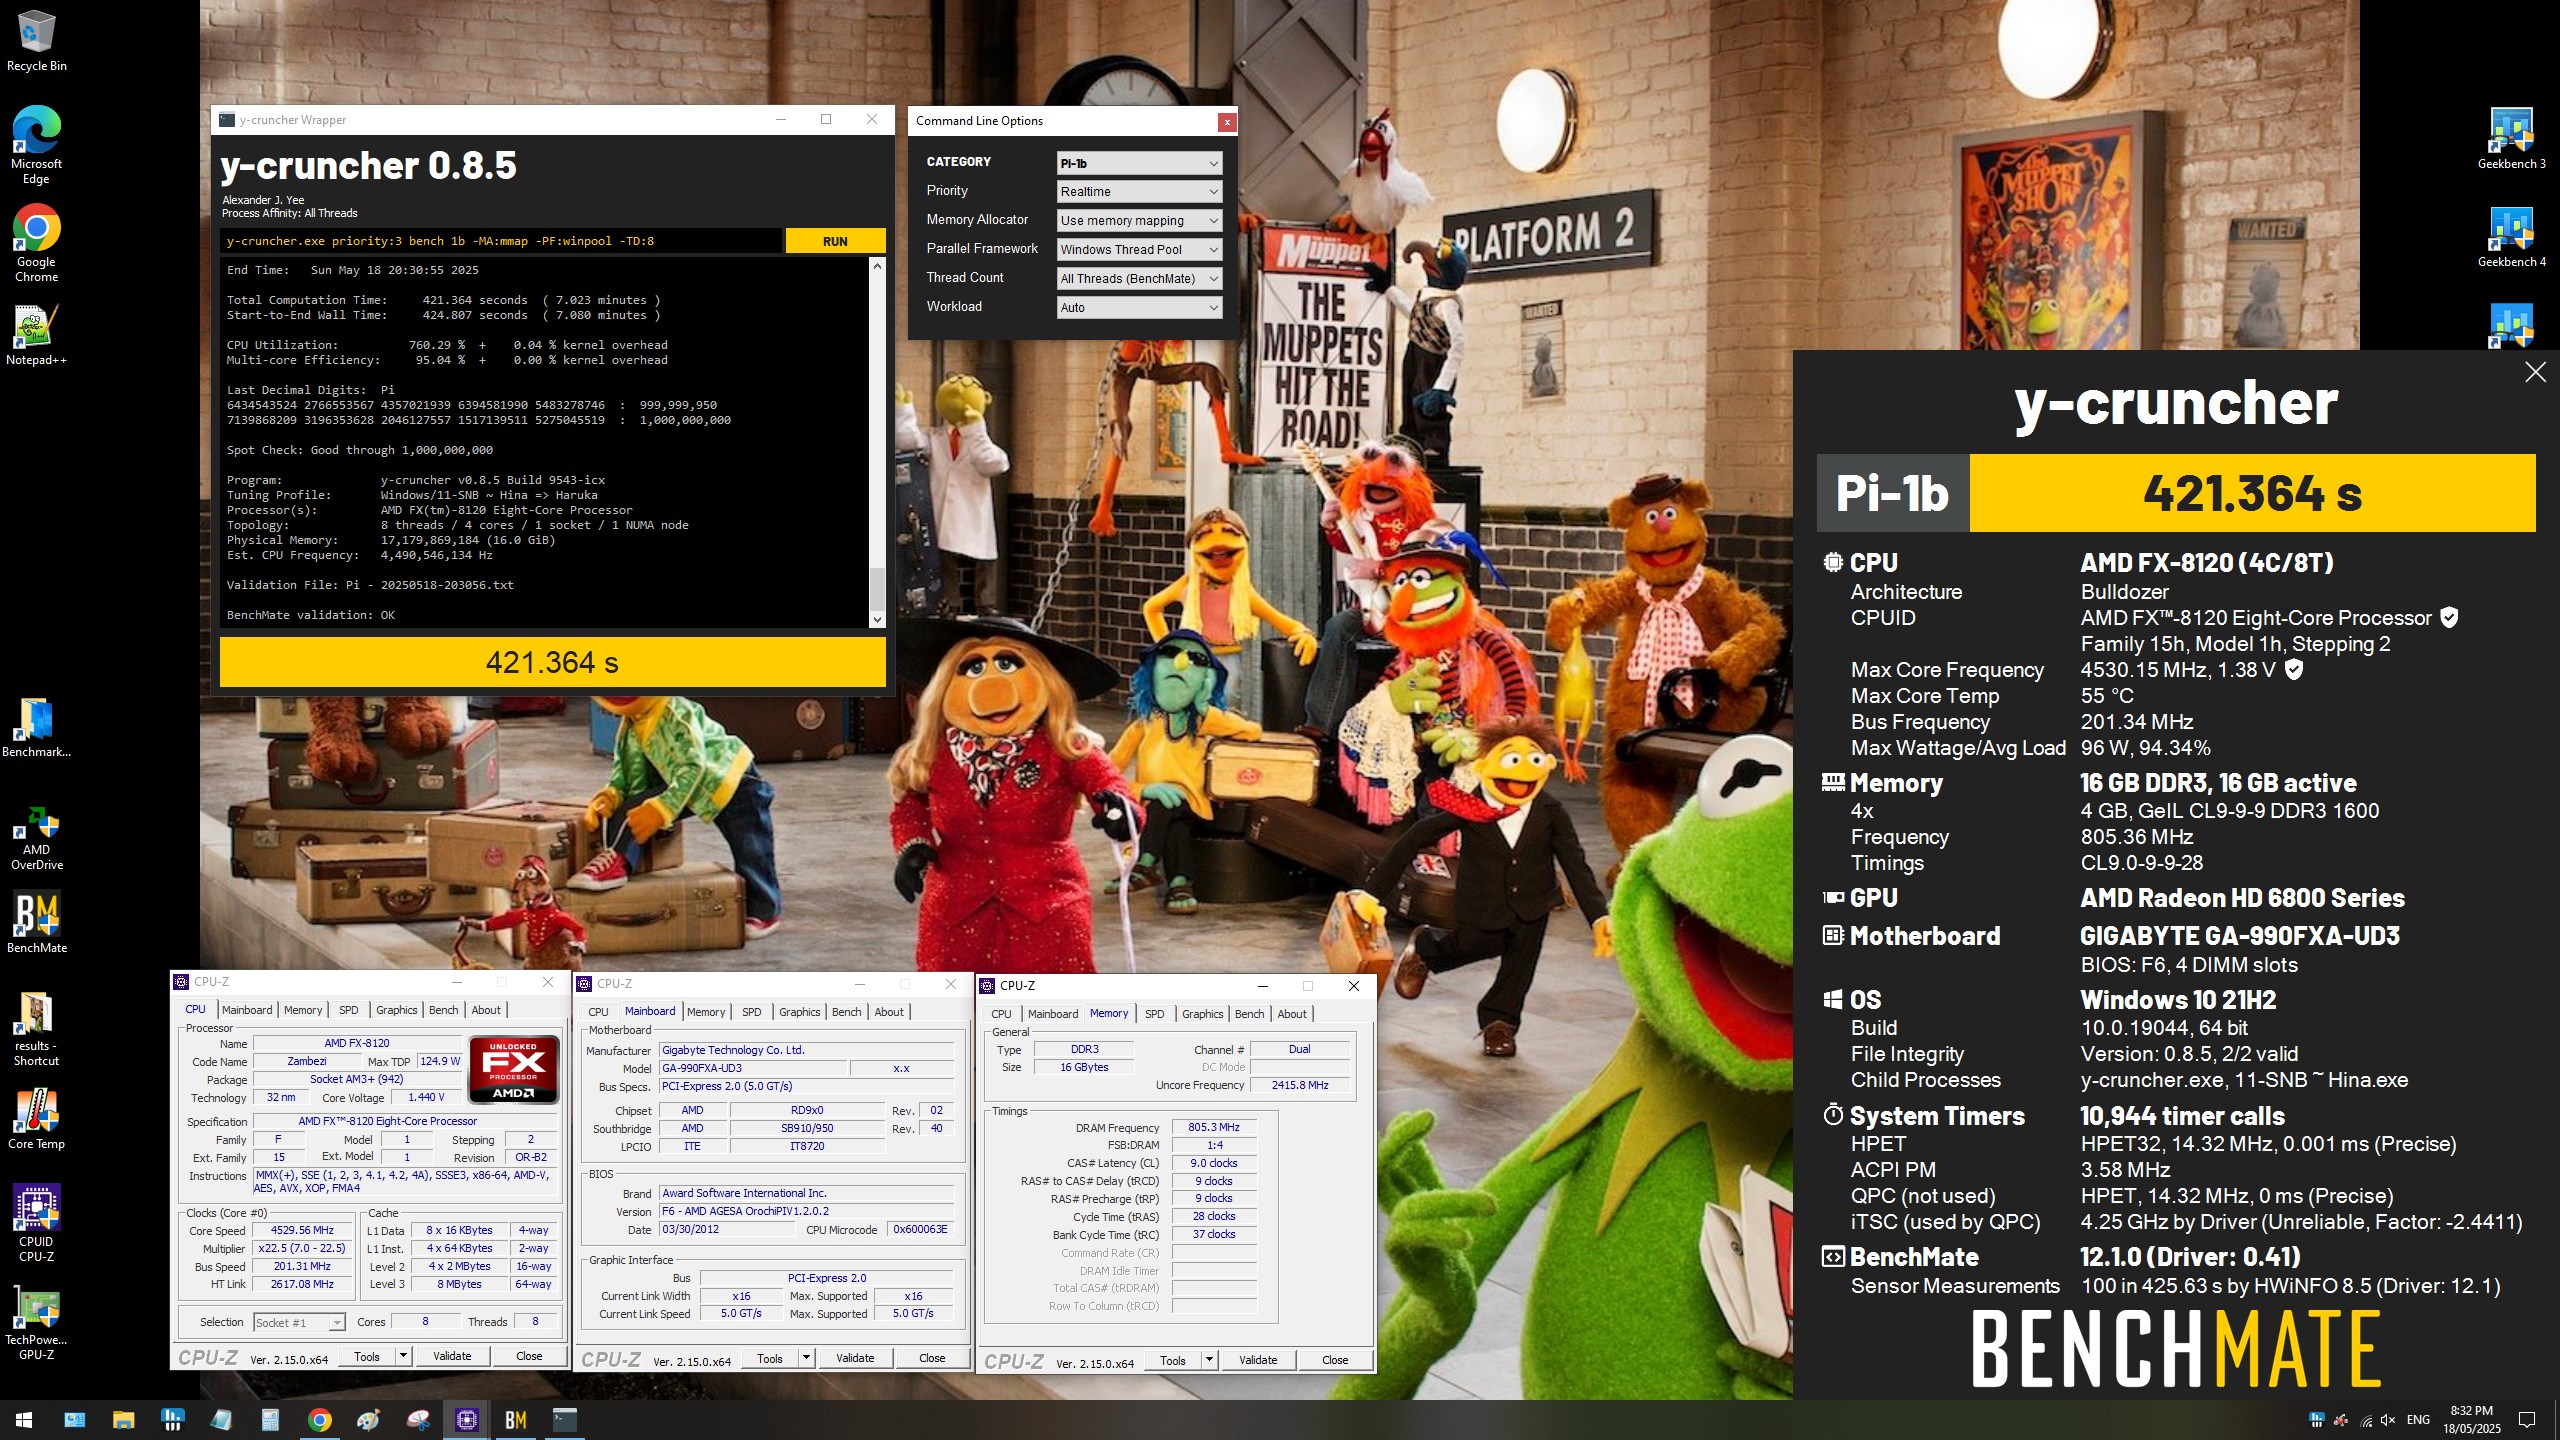The image size is (2560, 1440).
Task: Open the Recycle Bin desktop icon
Action: coord(36,41)
